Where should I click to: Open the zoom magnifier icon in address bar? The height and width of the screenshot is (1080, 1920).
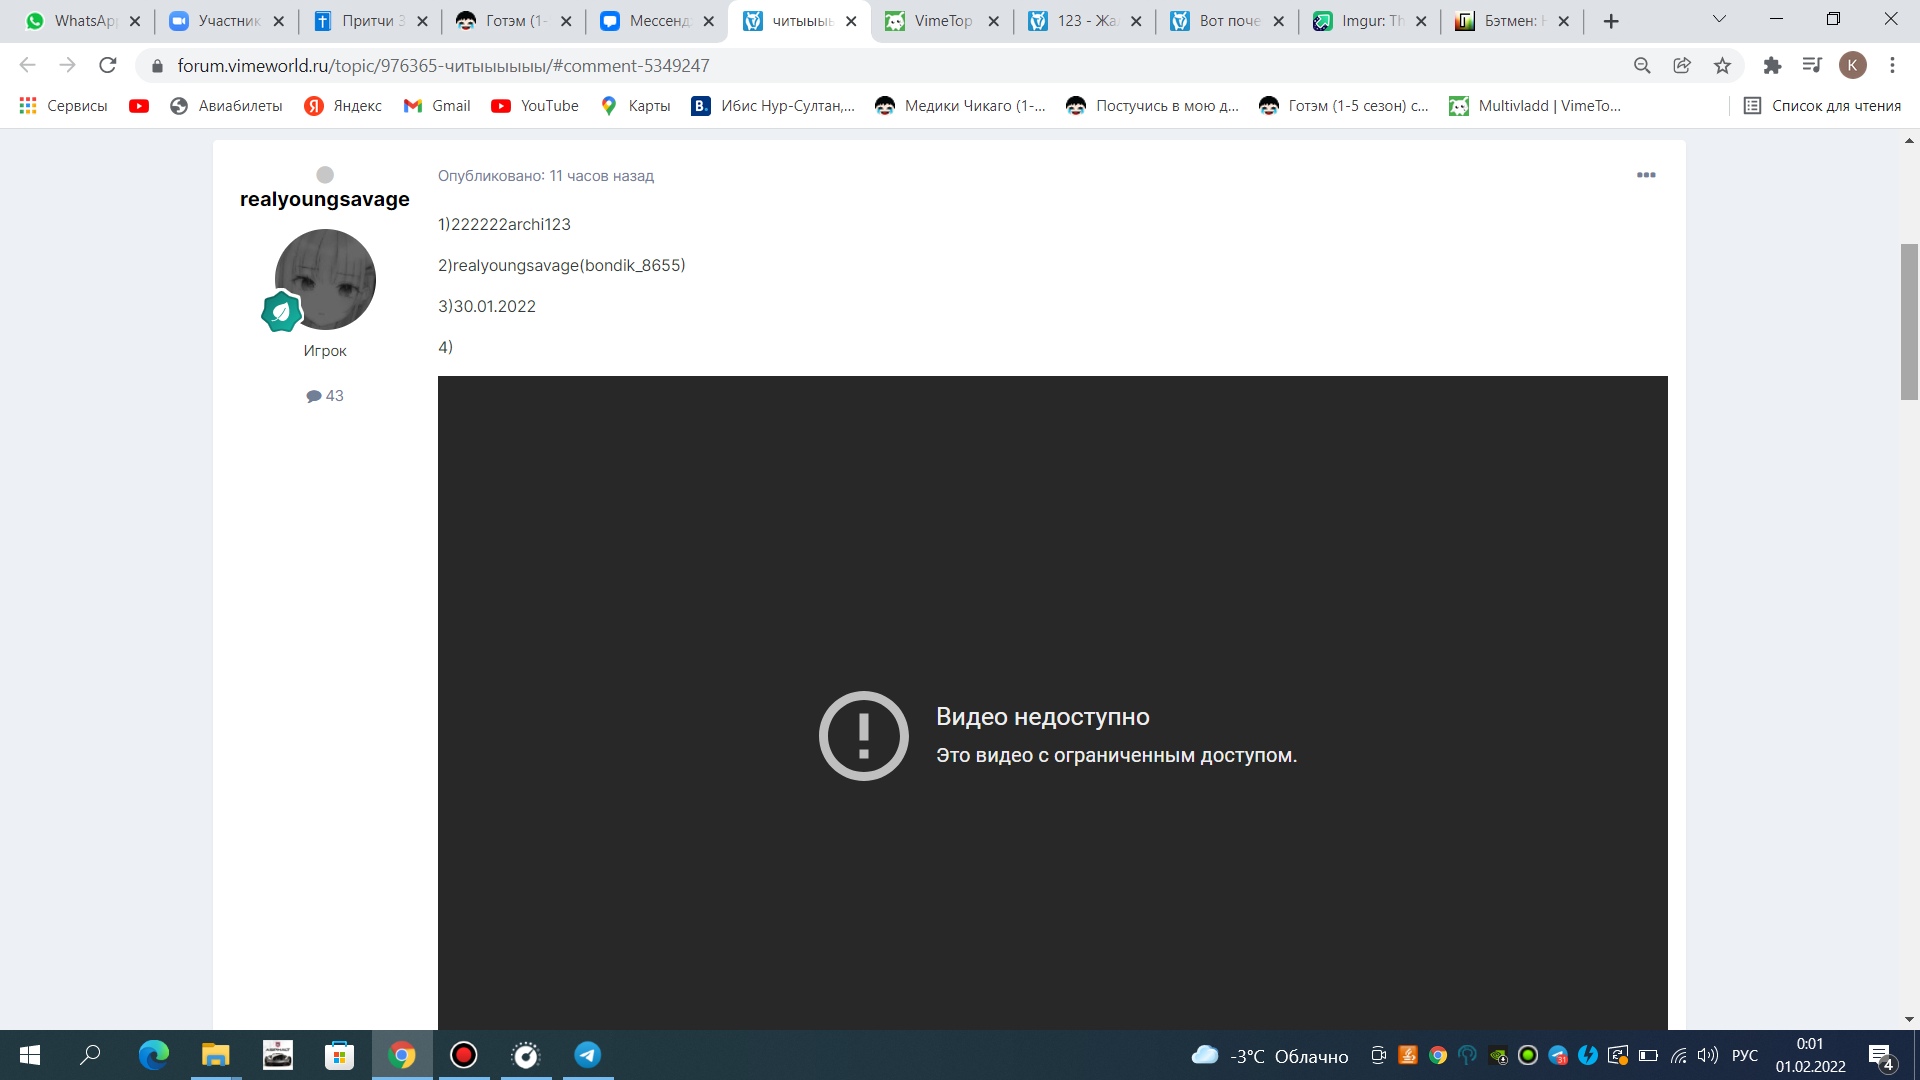coord(1642,65)
